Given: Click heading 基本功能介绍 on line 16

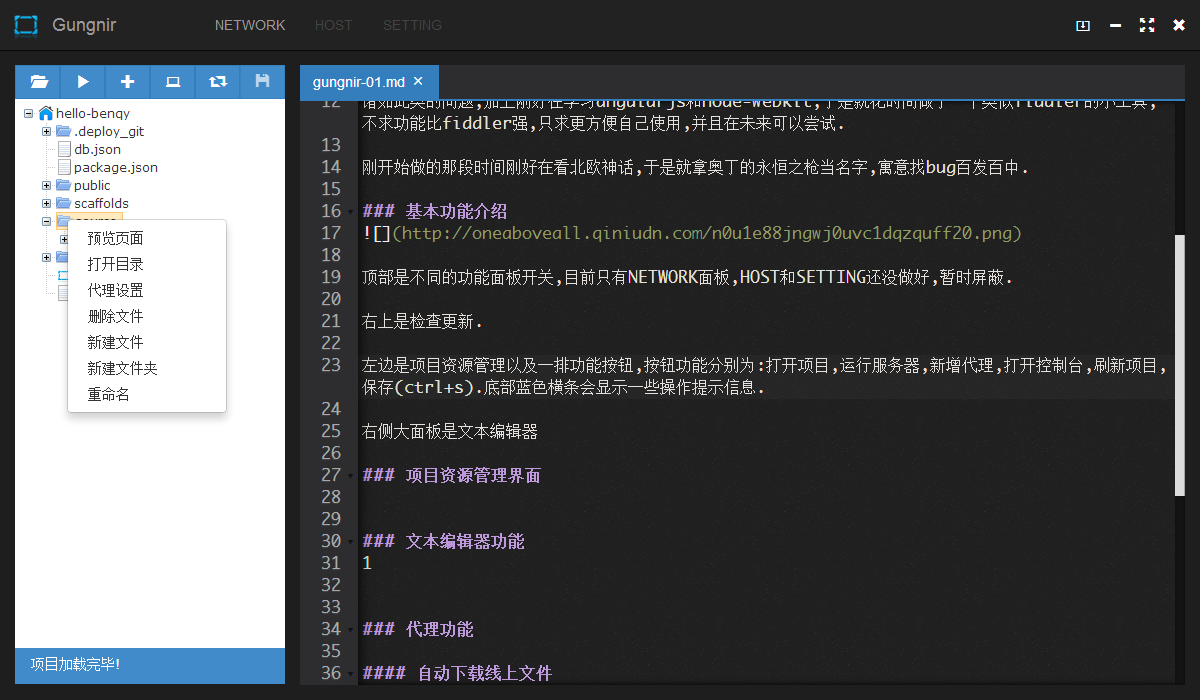Looking at the screenshot, I should click(x=456, y=211).
